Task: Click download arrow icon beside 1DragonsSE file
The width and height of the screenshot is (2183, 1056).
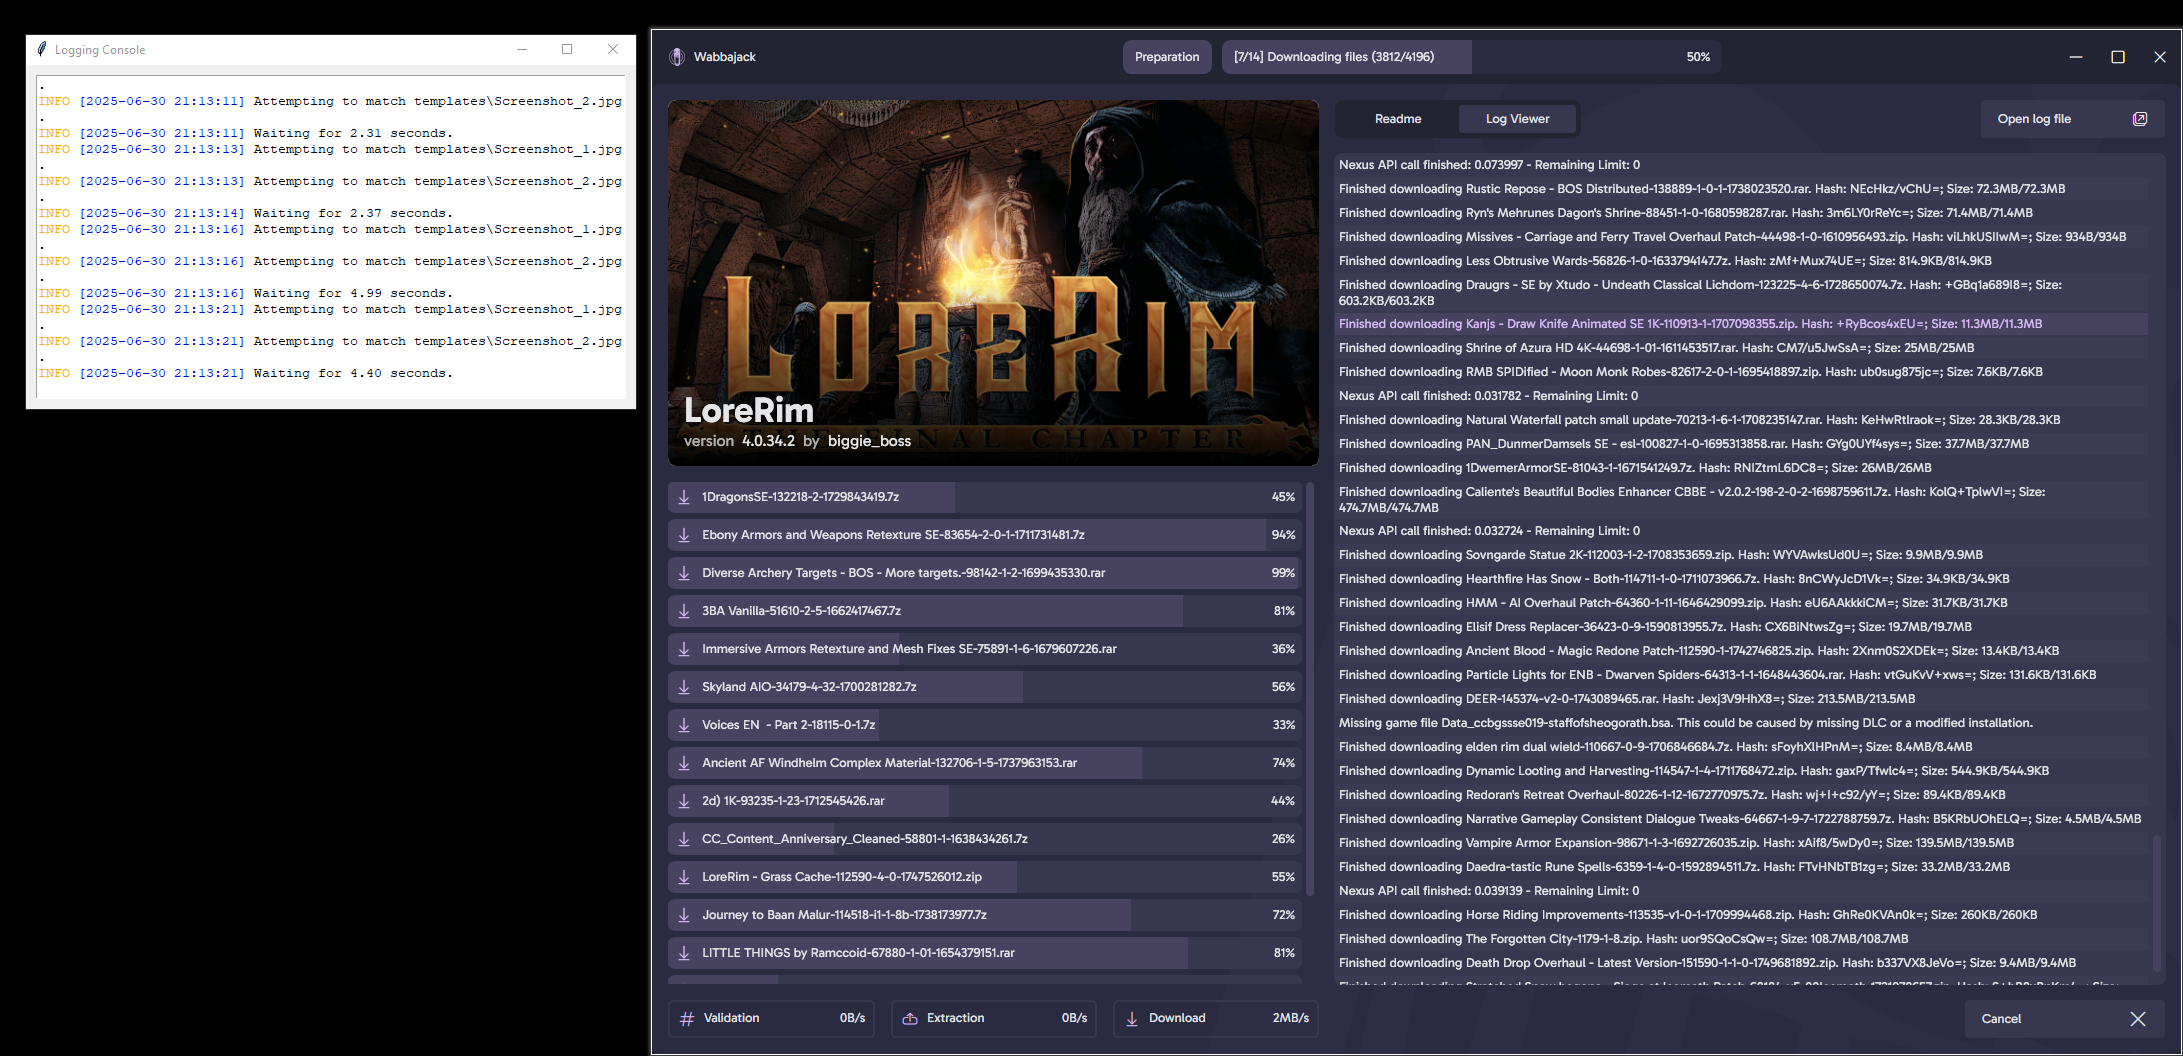Action: click(x=684, y=497)
